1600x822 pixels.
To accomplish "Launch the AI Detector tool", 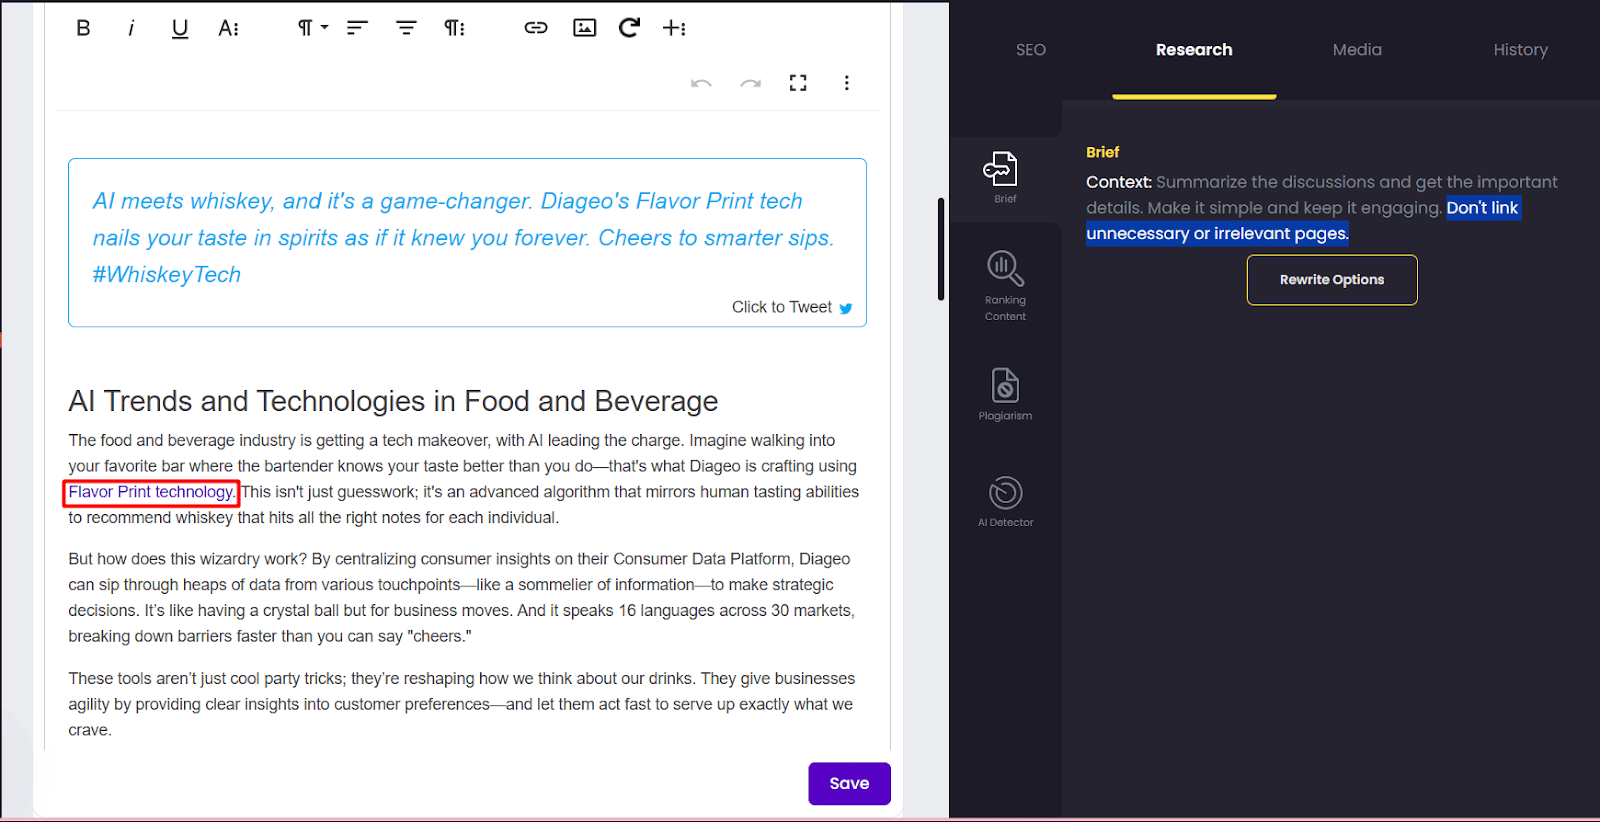I will (1005, 502).
